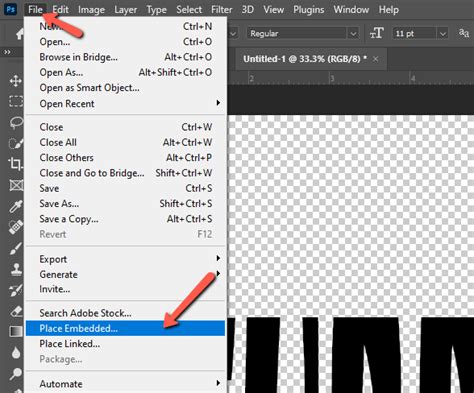This screenshot has width=474, height=393.
Task: Choose Save menu entry
Action: [x=126, y=188]
